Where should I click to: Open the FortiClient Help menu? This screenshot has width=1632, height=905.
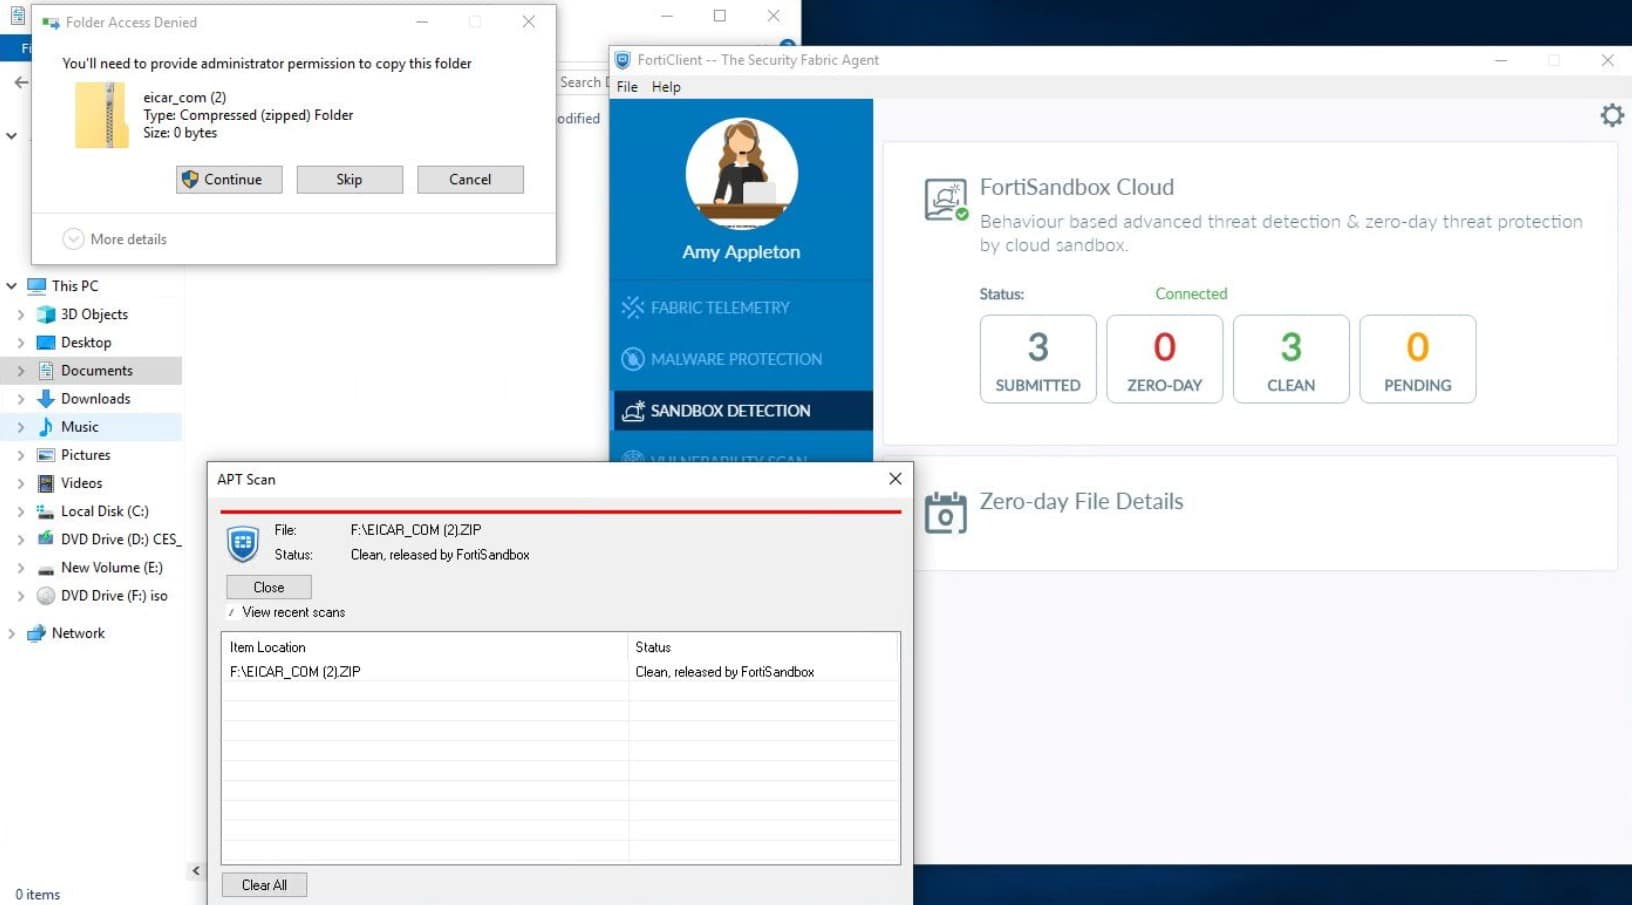click(665, 87)
